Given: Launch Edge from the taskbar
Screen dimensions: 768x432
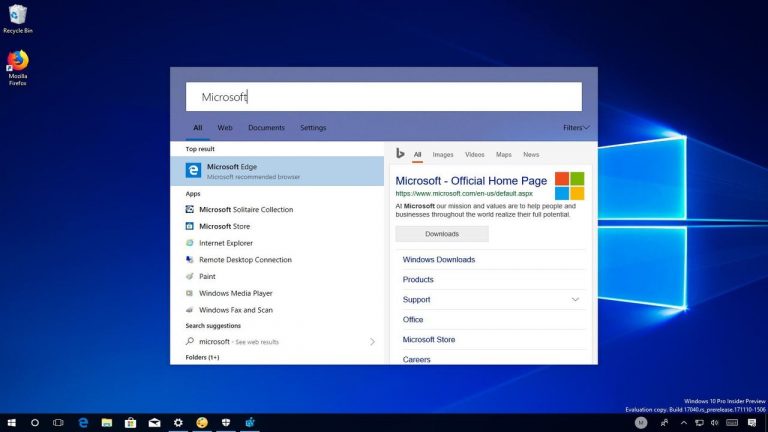Looking at the screenshot, I should (x=83, y=422).
